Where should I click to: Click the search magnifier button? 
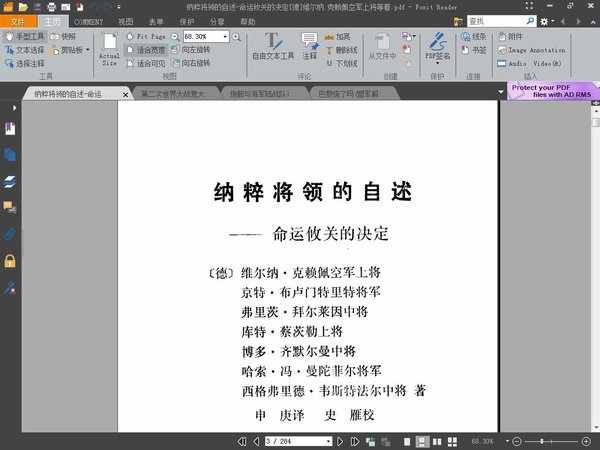(530, 21)
